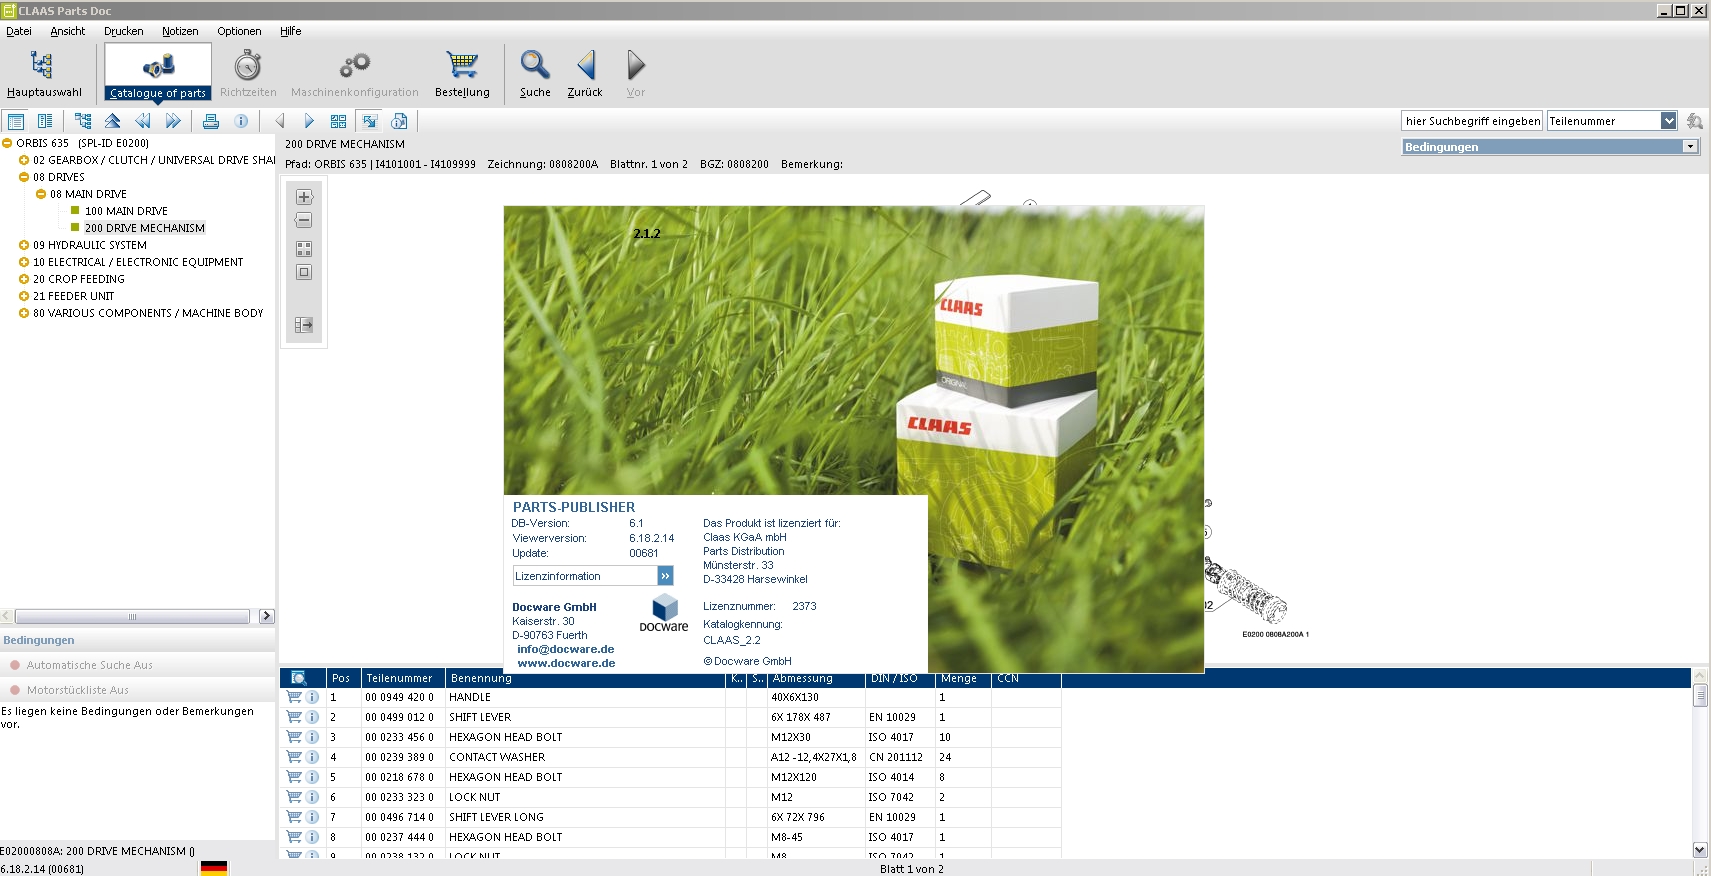Select 200 DRIVE MECHANISM tree item

pos(145,228)
